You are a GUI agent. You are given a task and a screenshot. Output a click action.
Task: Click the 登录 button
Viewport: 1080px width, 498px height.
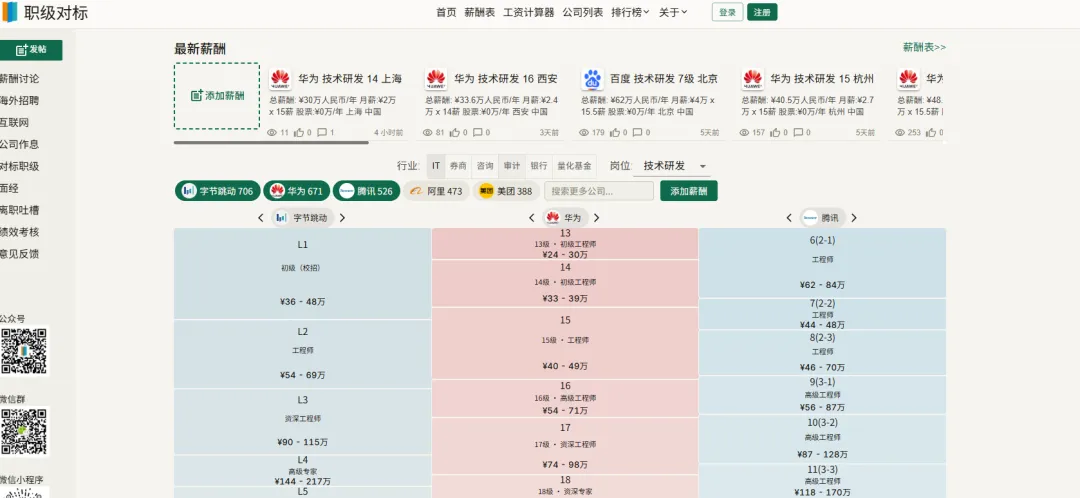[x=727, y=12]
